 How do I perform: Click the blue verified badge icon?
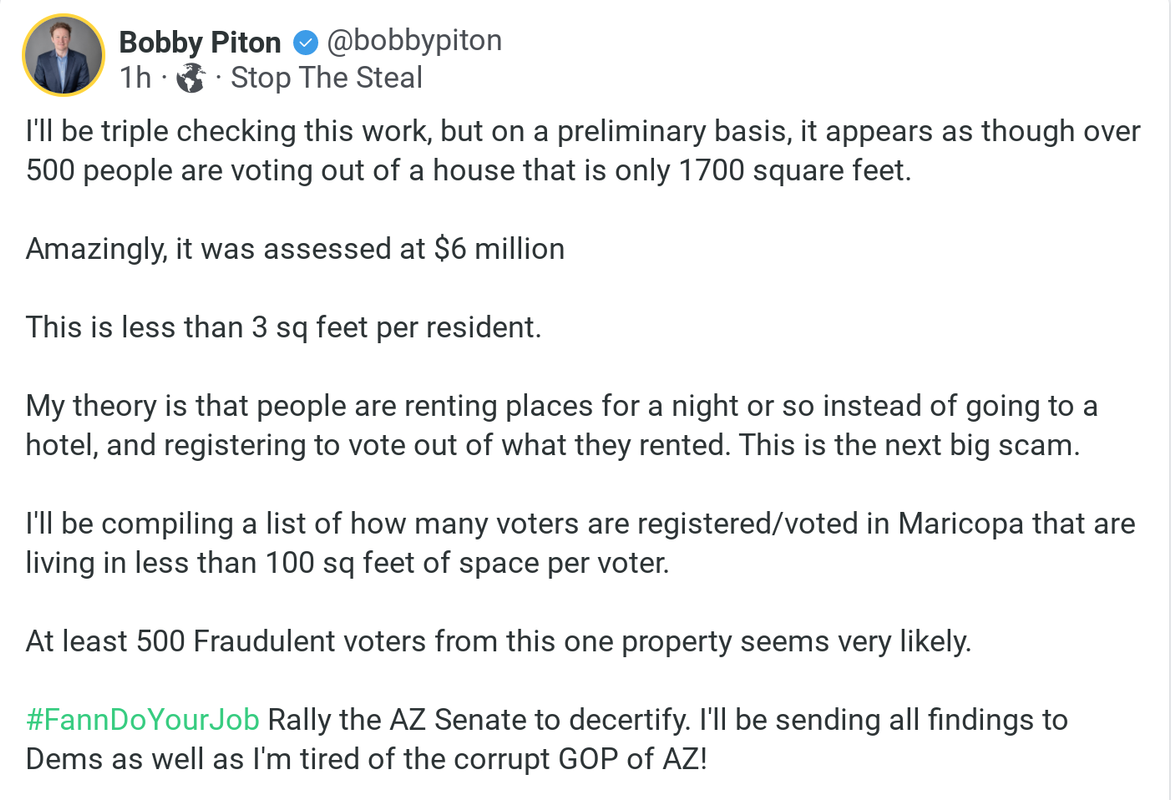pyautogui.click(x=305, y=43)
